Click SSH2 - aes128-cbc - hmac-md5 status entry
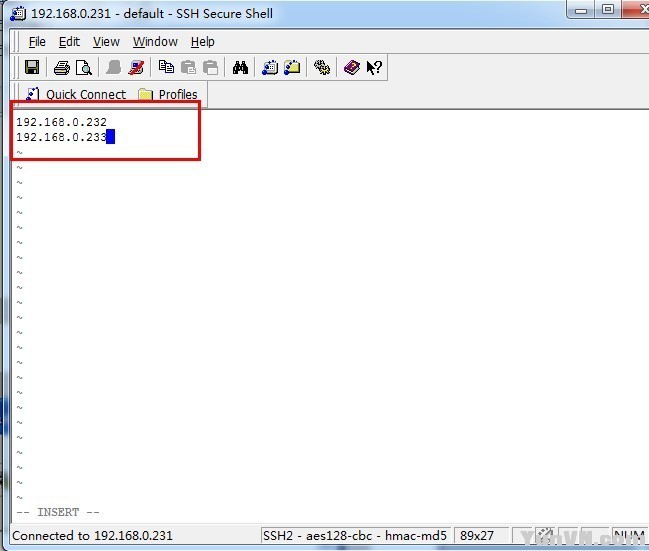This screenshot has height=551, width=649. pos(355,536)
